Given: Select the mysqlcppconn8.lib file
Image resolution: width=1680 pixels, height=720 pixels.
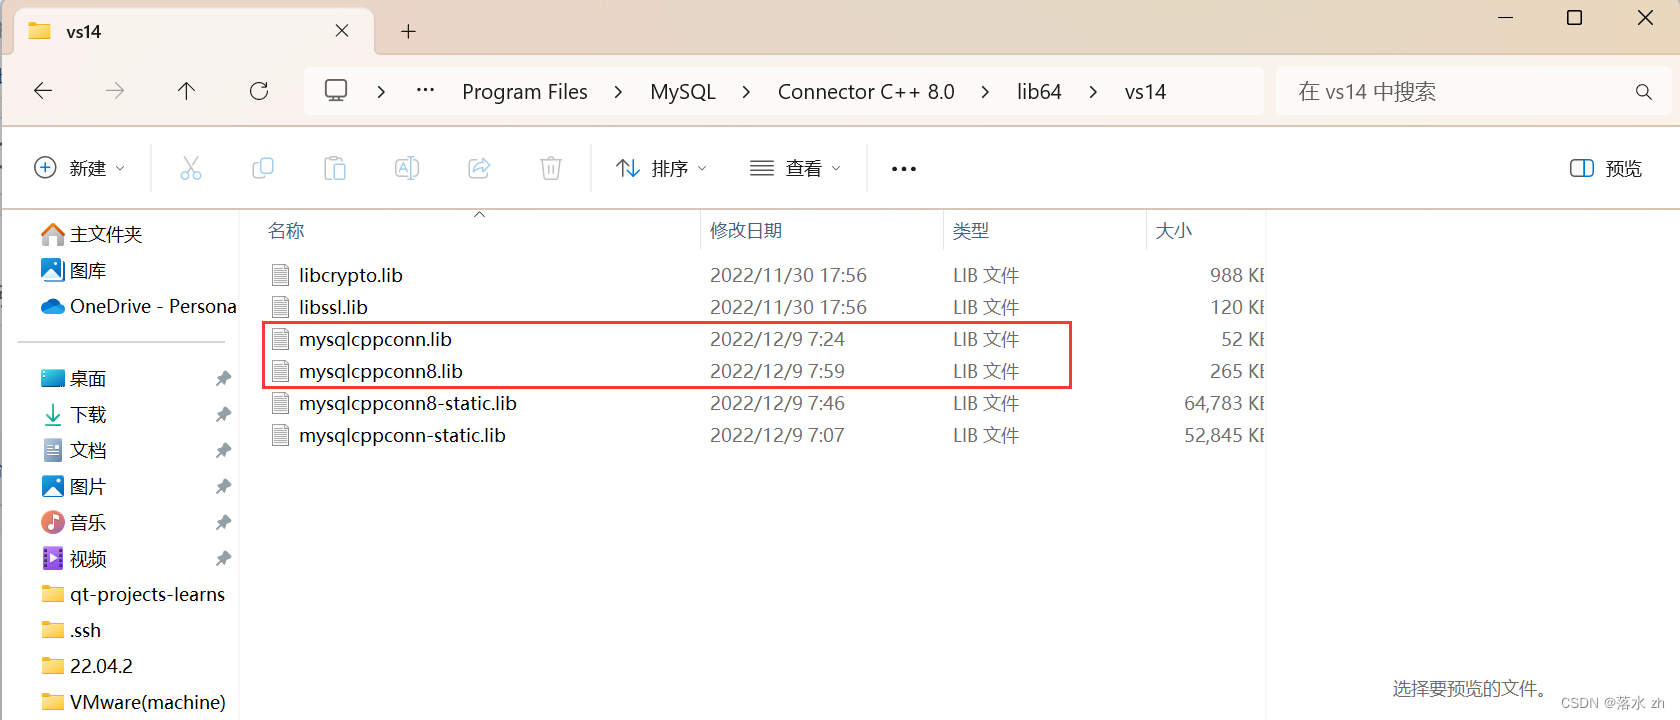Looking at the screenshot, I should pyautogui.click(x=381, y=371).
